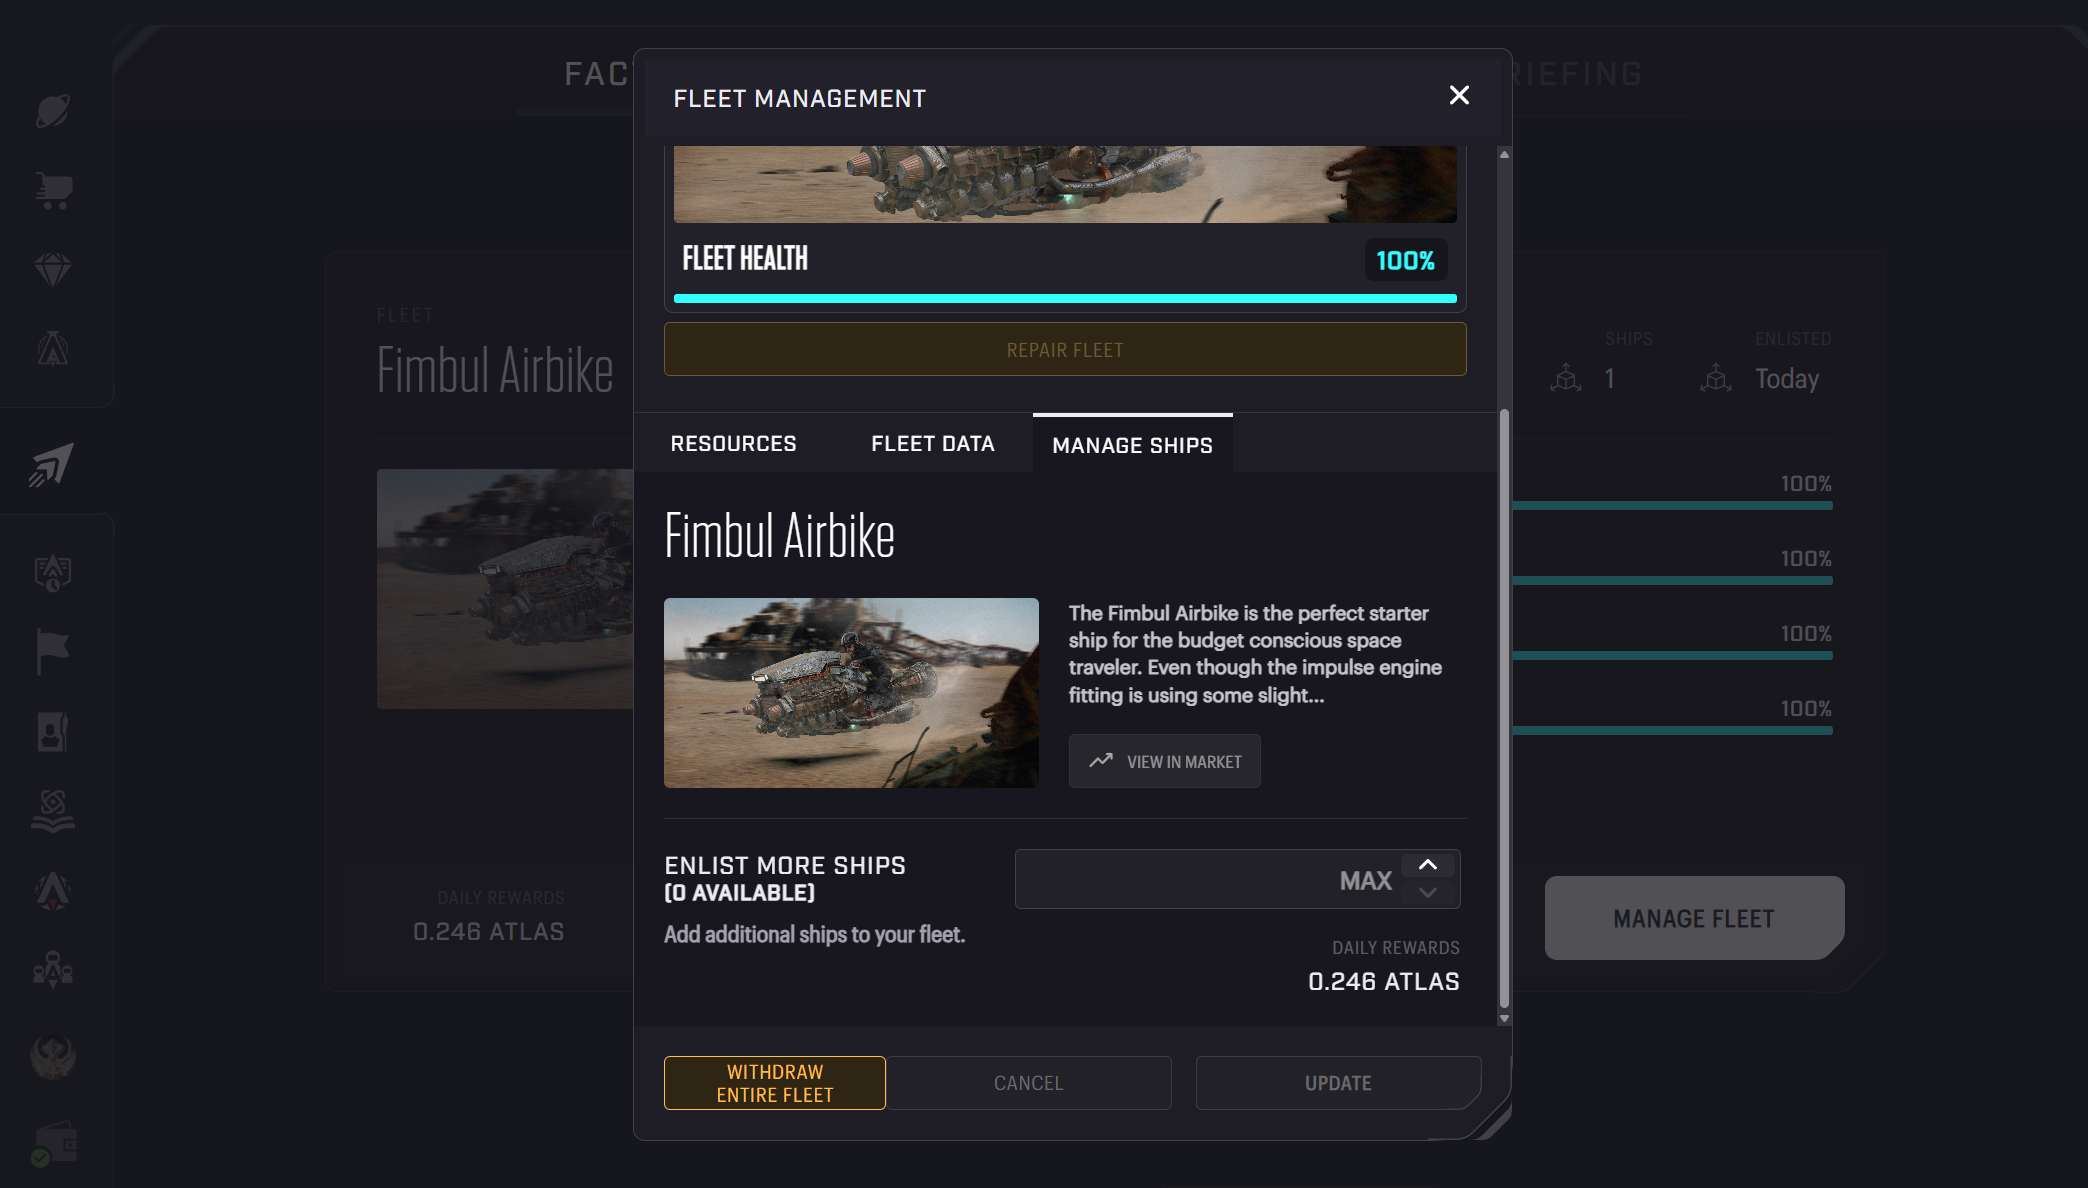Screen dimensions: 2088x1188
Task: Open the planet icon in the sidebar
Action: click(53, 110)
